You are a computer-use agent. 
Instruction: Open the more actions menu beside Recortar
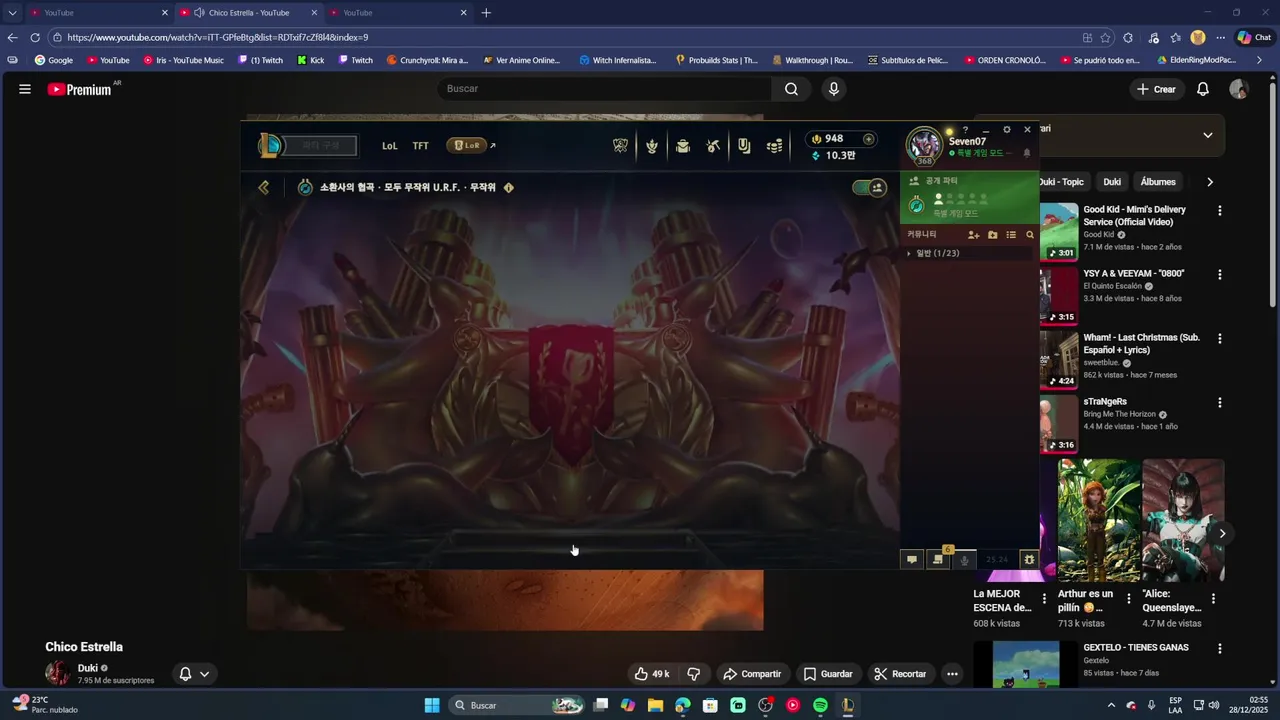coord(952,674)
